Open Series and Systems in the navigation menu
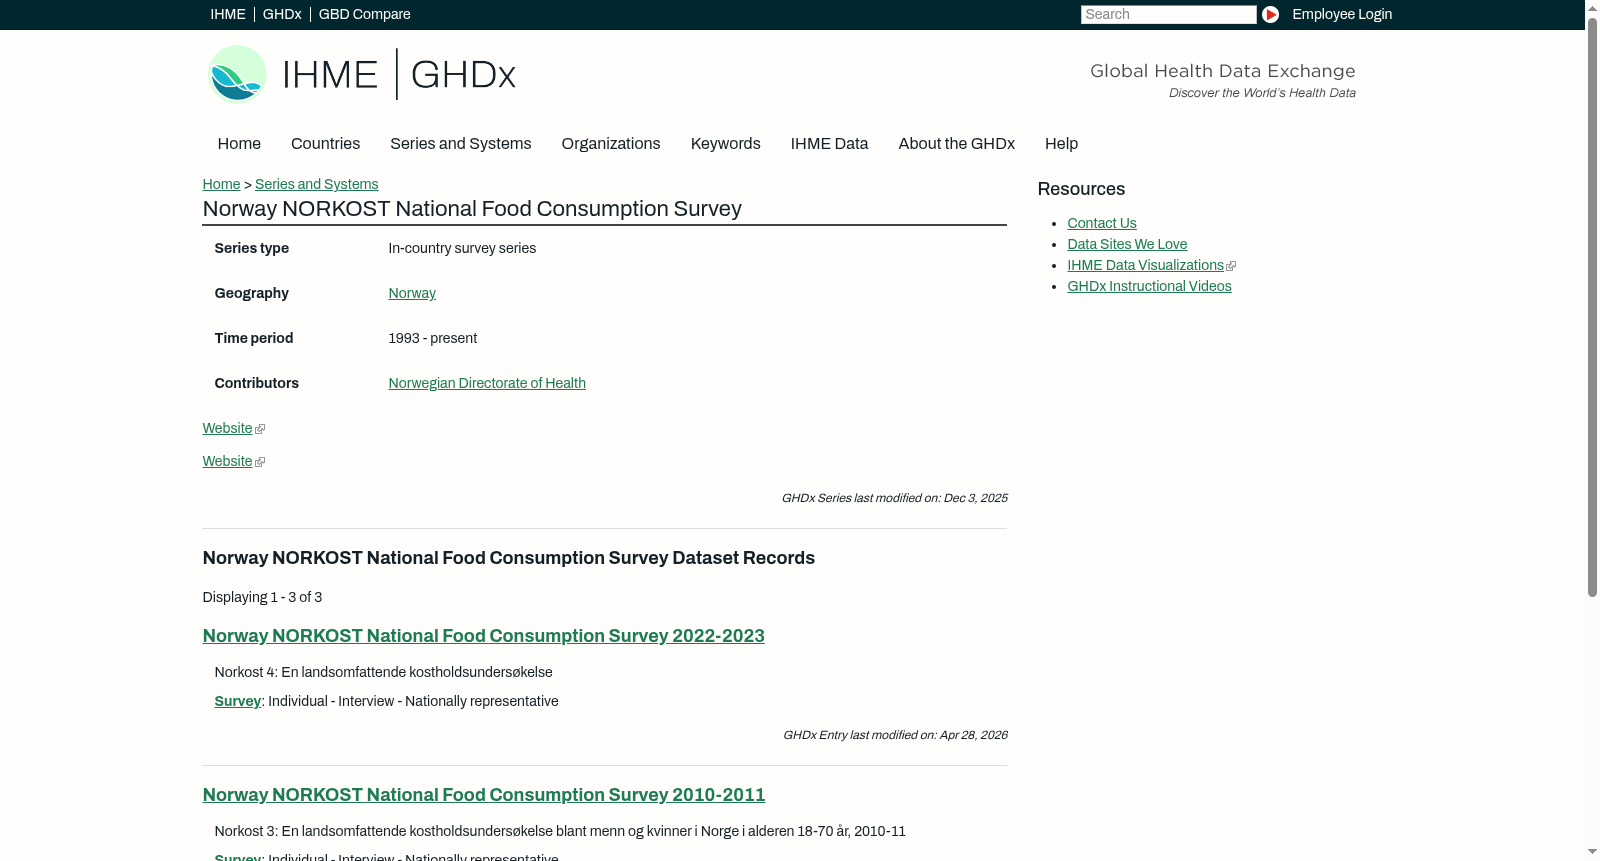Image resolution: width=1600 pixels, height=861 pixels. tap(461, 144)
